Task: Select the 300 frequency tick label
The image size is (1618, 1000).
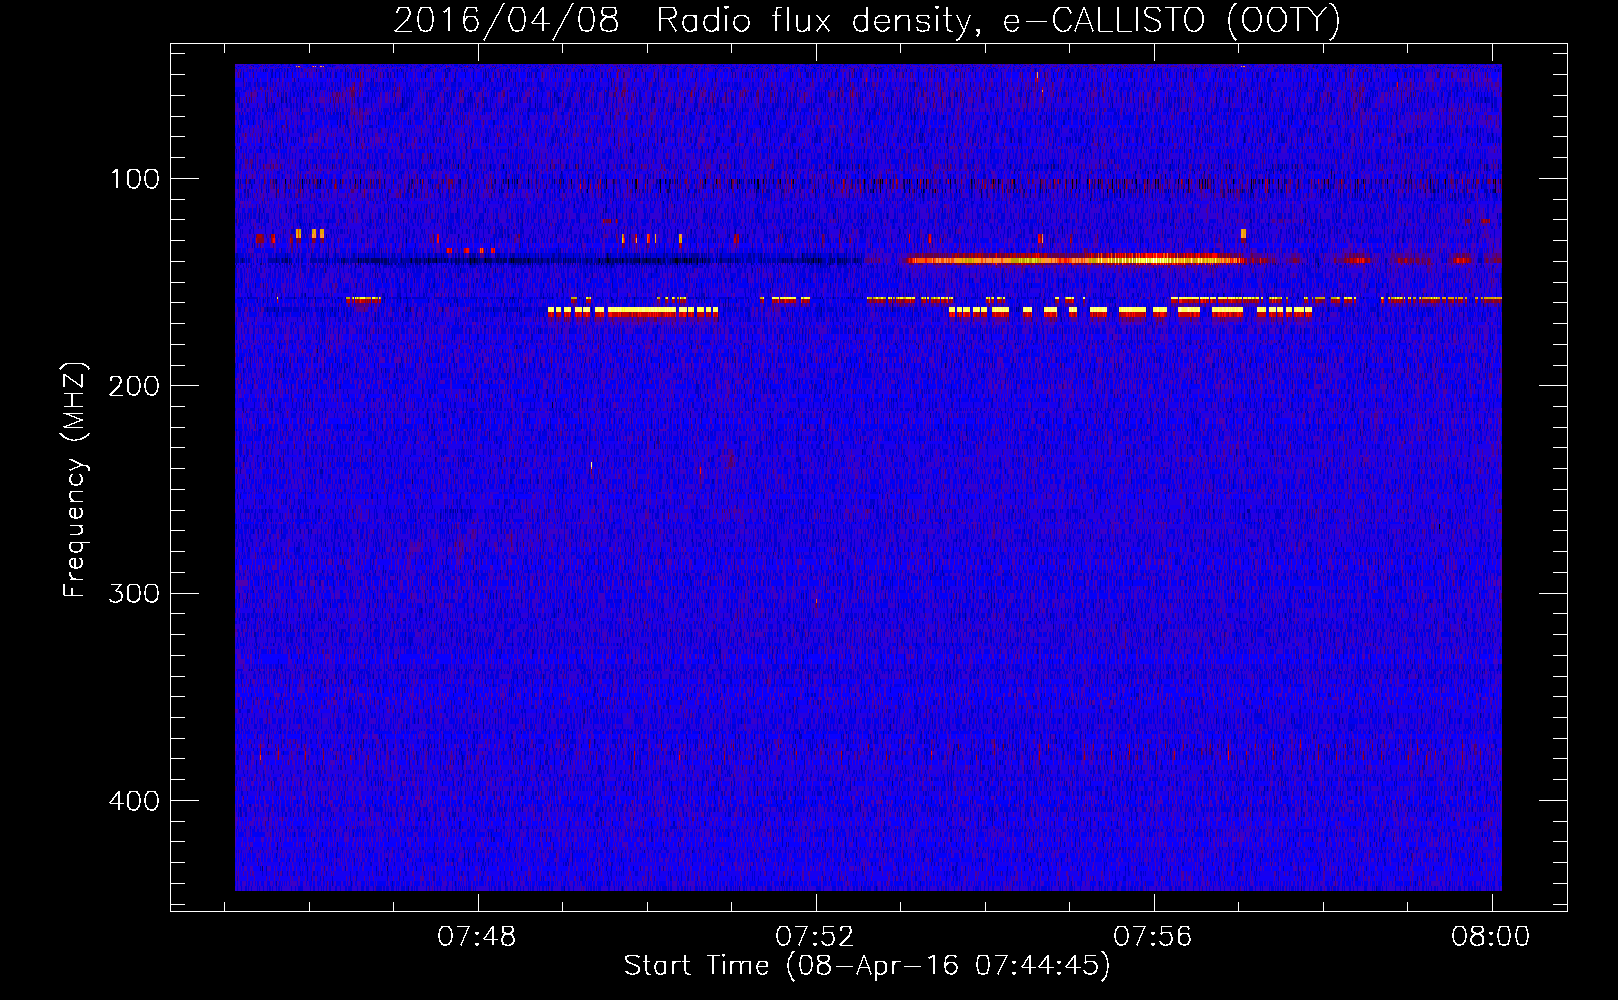Action: click(134, 593)
